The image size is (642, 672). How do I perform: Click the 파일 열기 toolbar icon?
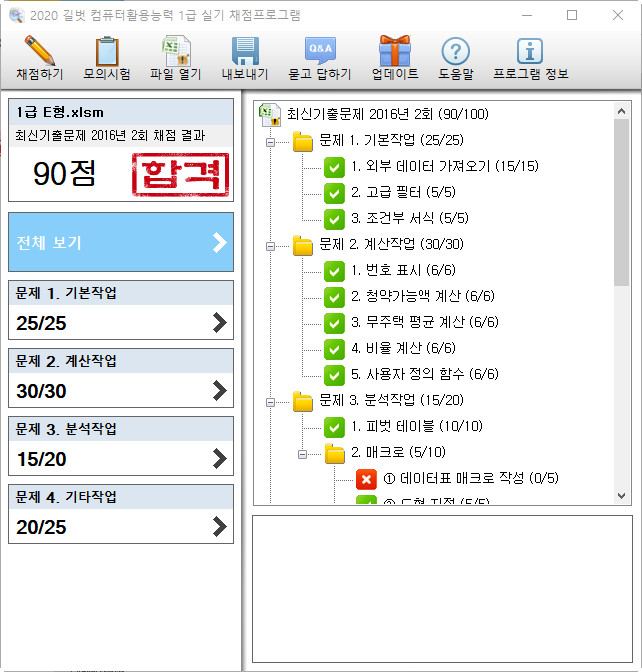(177, 51)
